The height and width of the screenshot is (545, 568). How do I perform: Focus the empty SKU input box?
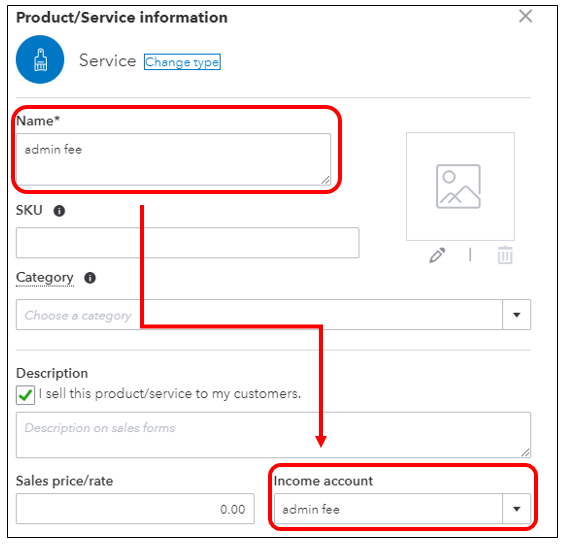coord(188,243)
